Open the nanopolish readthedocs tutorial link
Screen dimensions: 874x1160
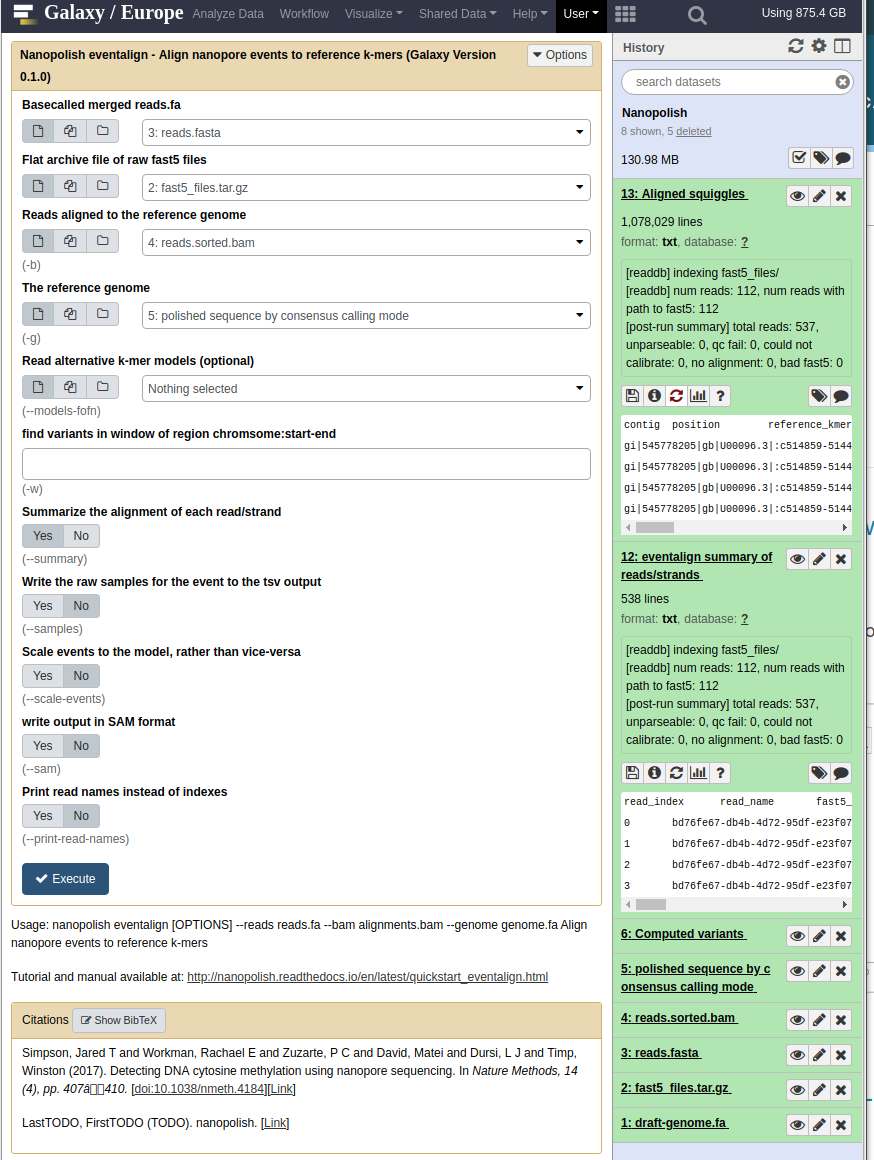[x=368, y=977]
